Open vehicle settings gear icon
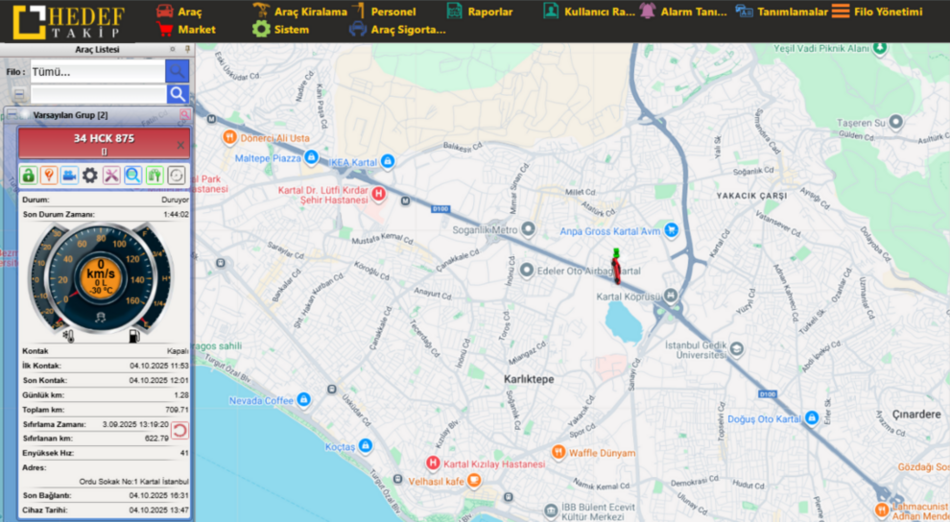The height and width of the screenshot is (522, 950). coord(90,175)
